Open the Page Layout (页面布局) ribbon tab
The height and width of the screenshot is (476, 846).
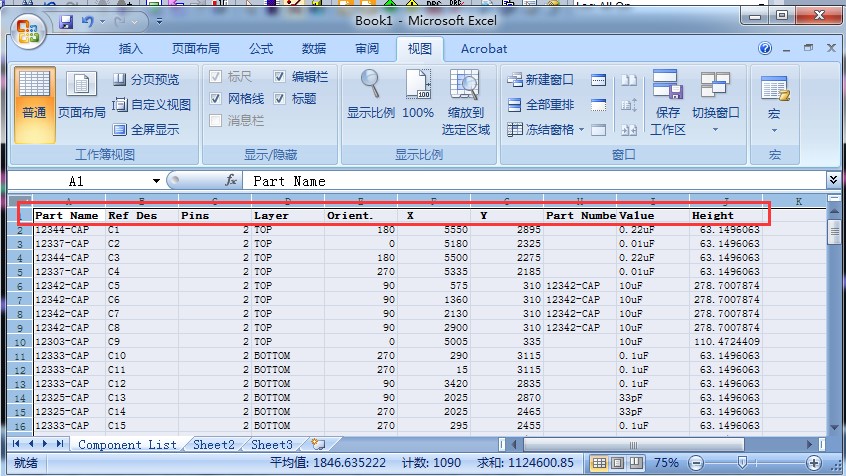point(195,49)
